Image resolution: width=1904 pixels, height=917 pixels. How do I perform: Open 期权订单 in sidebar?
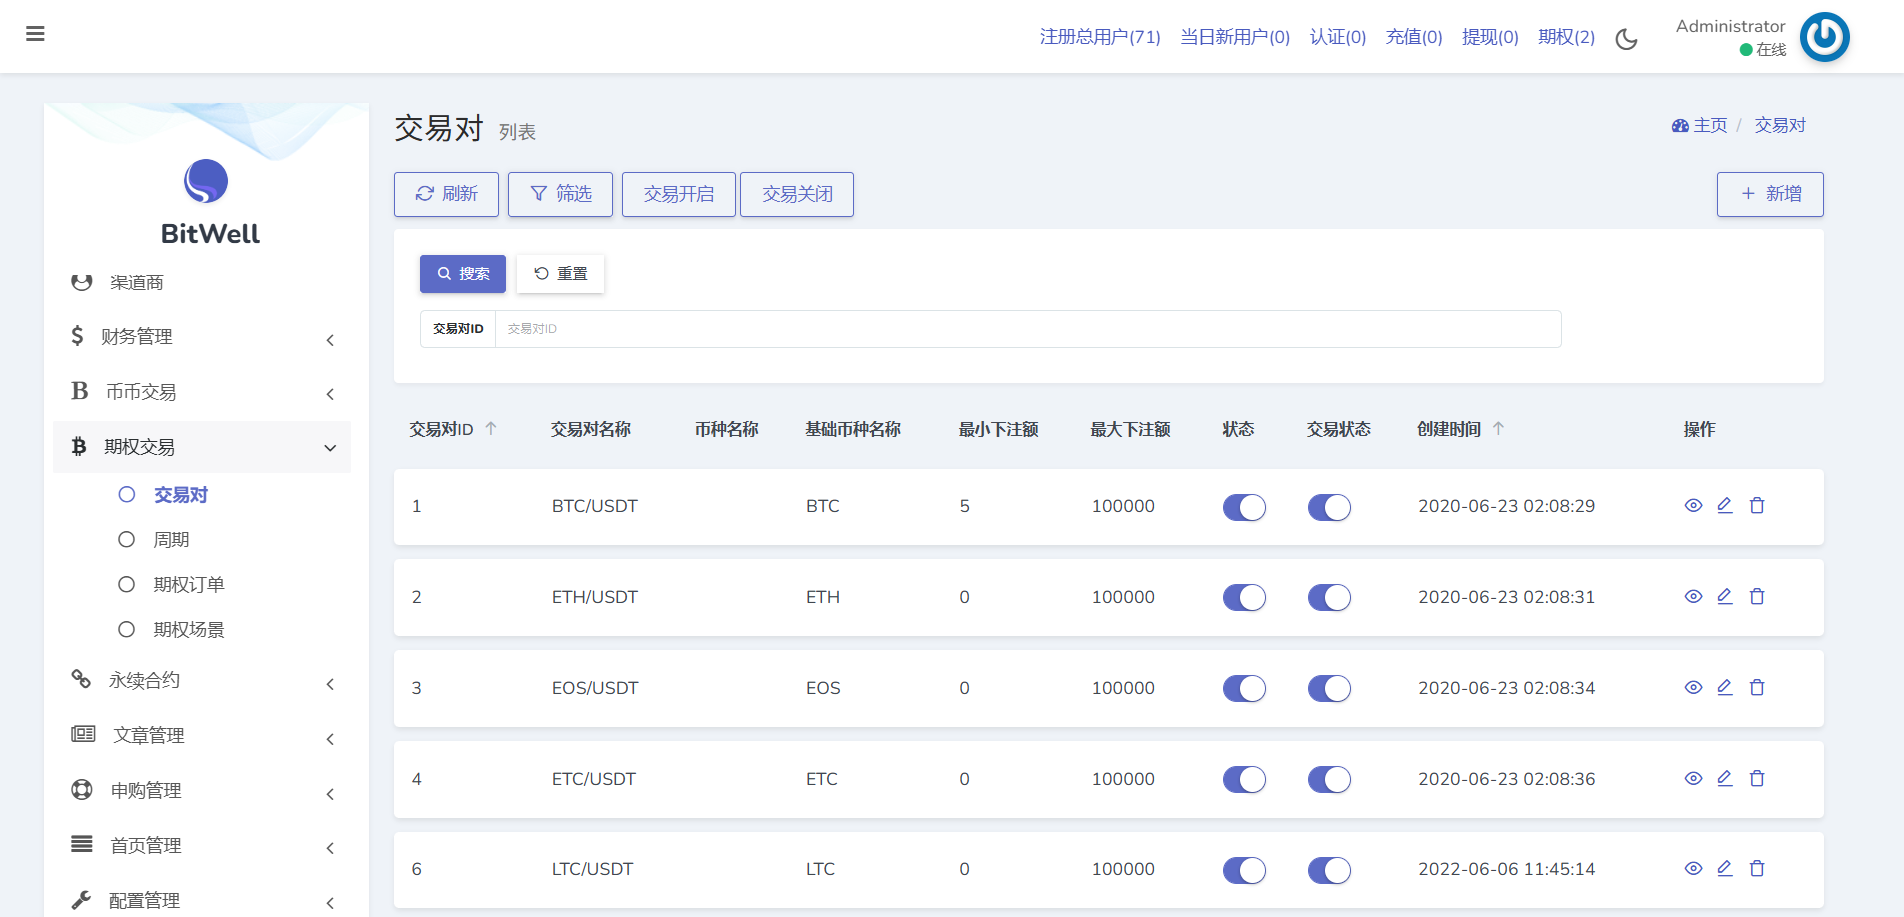click(x=189, y=585)
